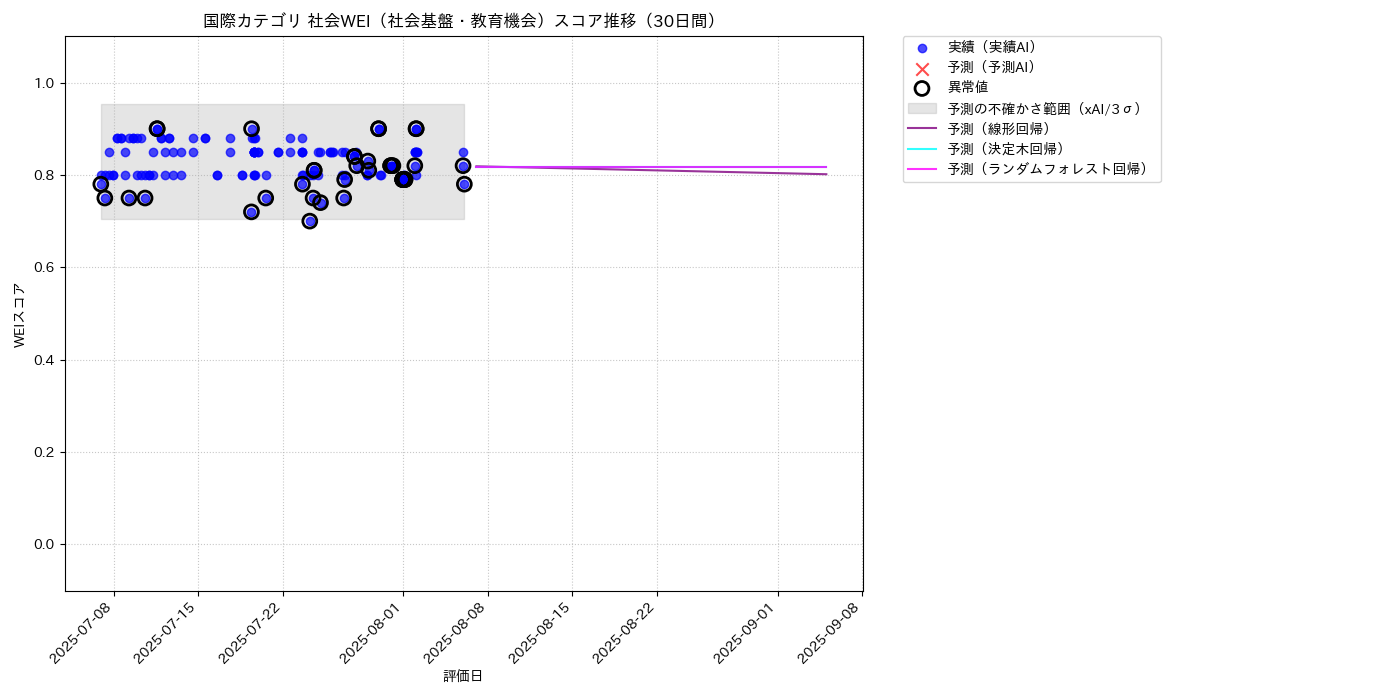Click legend label 予測（ランダムフォレスト回帰）
The image size is (1400, 700).
pos(1050,170)
